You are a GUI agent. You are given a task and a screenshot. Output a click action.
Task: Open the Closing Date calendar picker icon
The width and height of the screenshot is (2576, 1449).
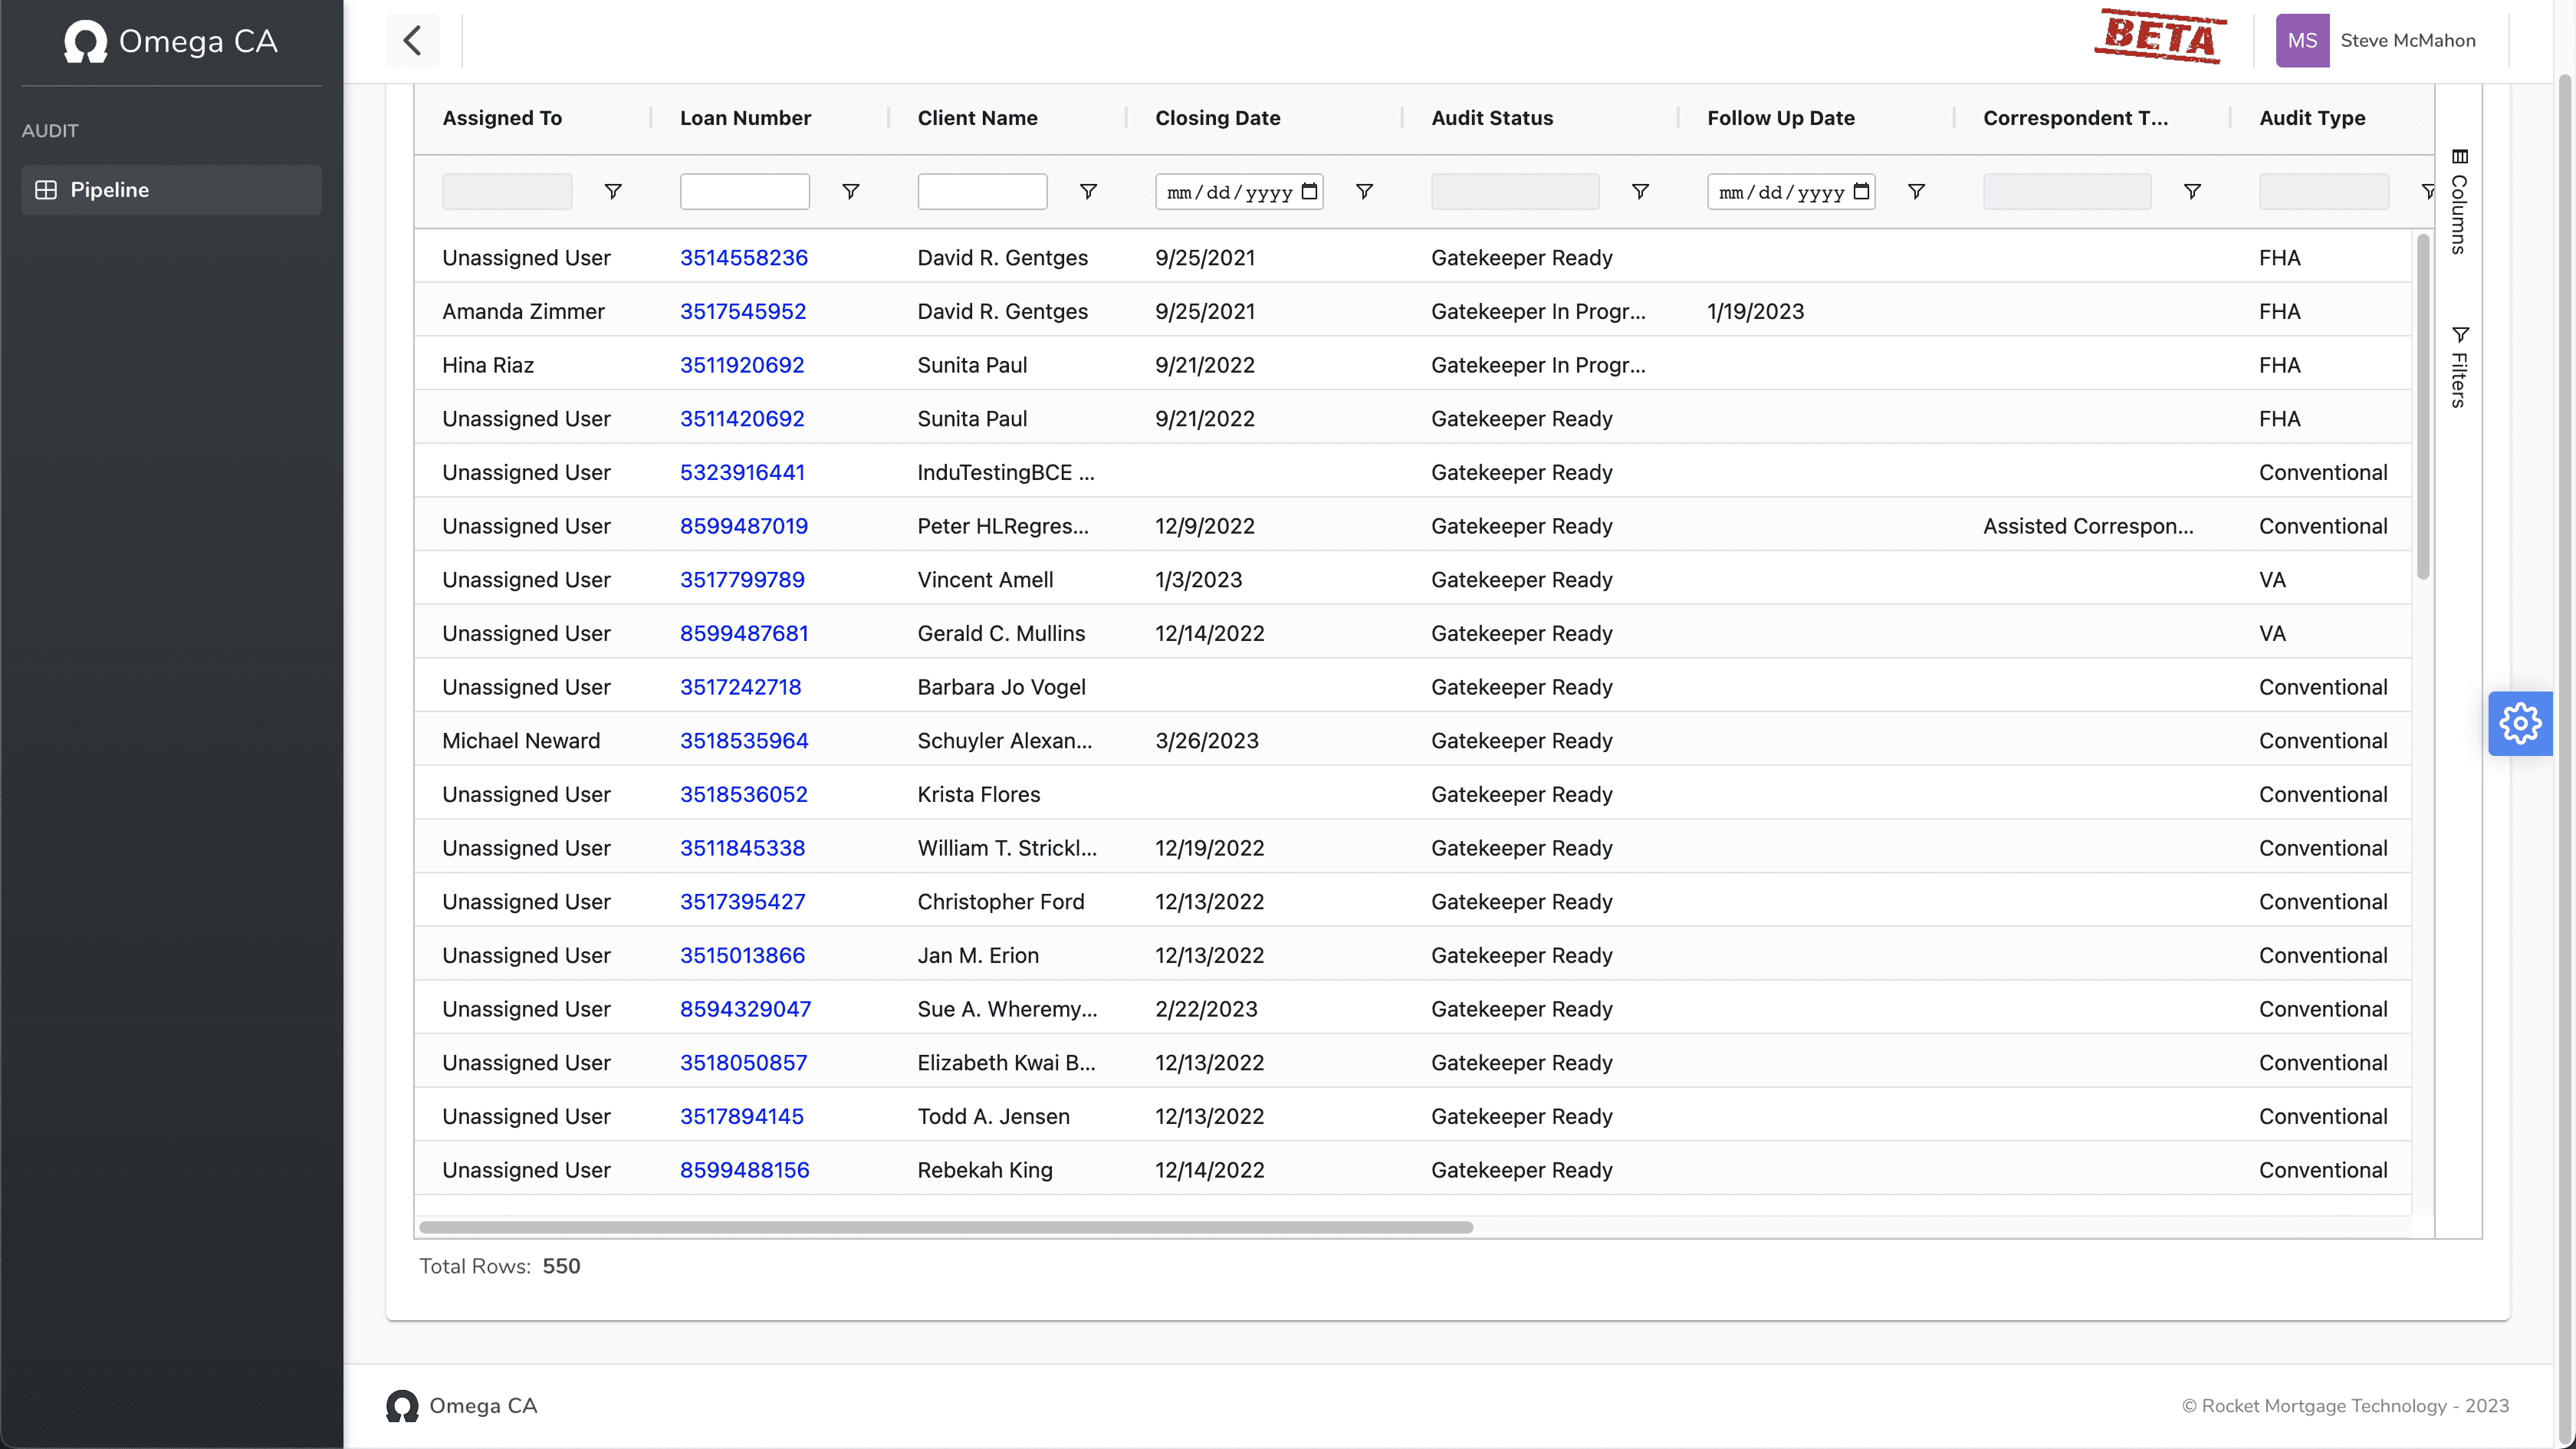[1309, 191]
